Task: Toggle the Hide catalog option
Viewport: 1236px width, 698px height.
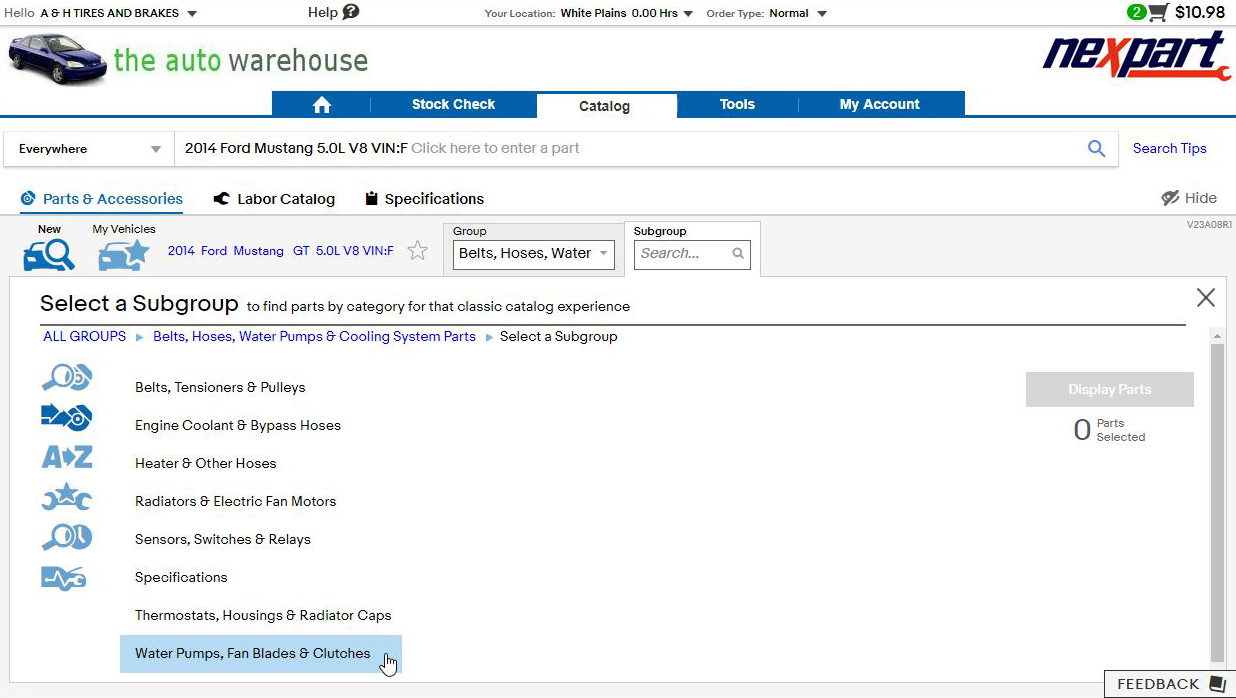Action: tap(1189, 198)
